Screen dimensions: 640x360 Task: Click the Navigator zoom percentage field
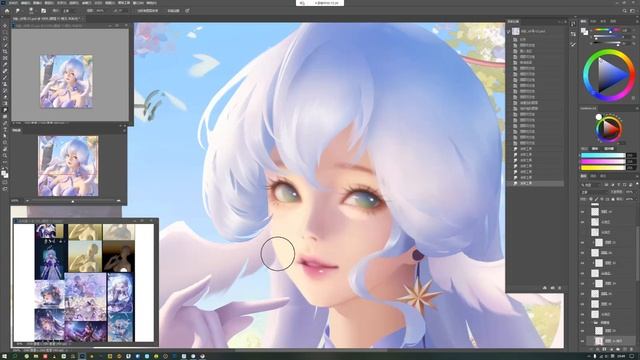[x=15, y=201]
